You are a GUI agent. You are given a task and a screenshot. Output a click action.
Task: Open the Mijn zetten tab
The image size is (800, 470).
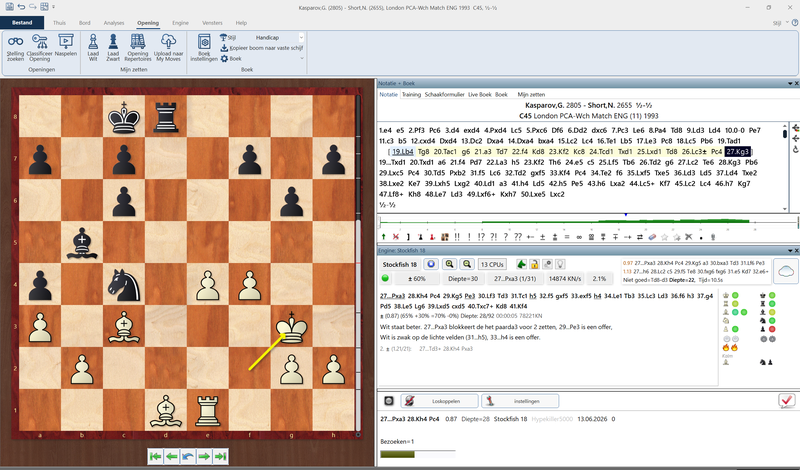point(531,94)
